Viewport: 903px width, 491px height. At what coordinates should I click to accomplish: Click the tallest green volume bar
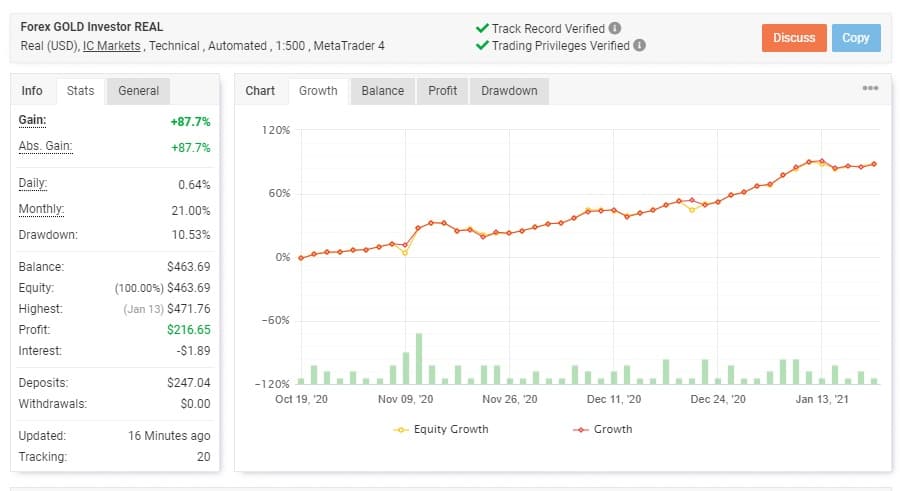tap(419, 359)
